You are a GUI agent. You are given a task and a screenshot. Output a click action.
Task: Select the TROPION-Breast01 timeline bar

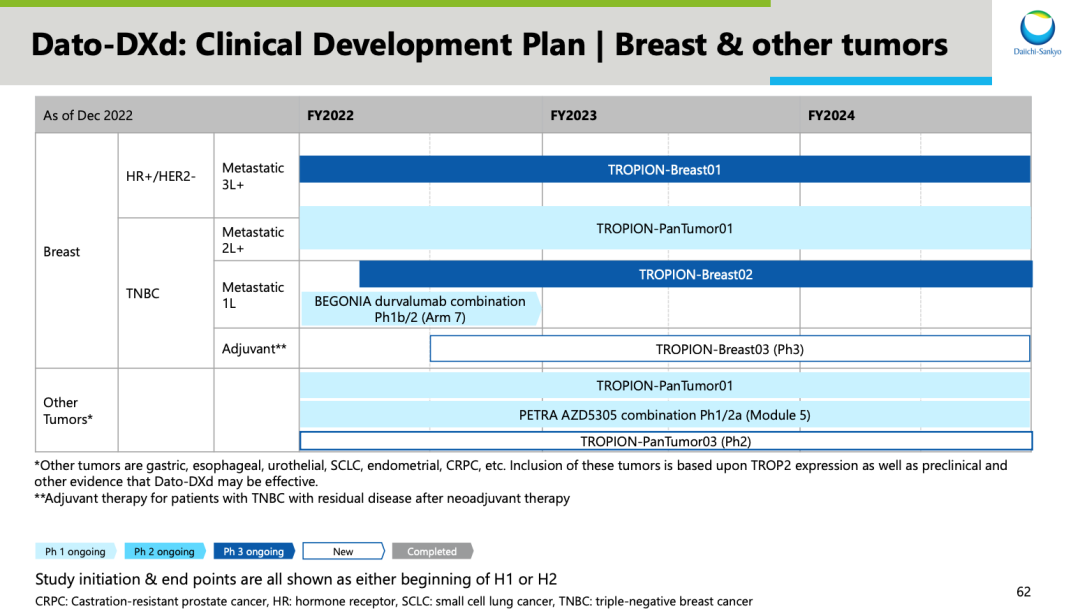pyautogui.click(x=665, y=169)
